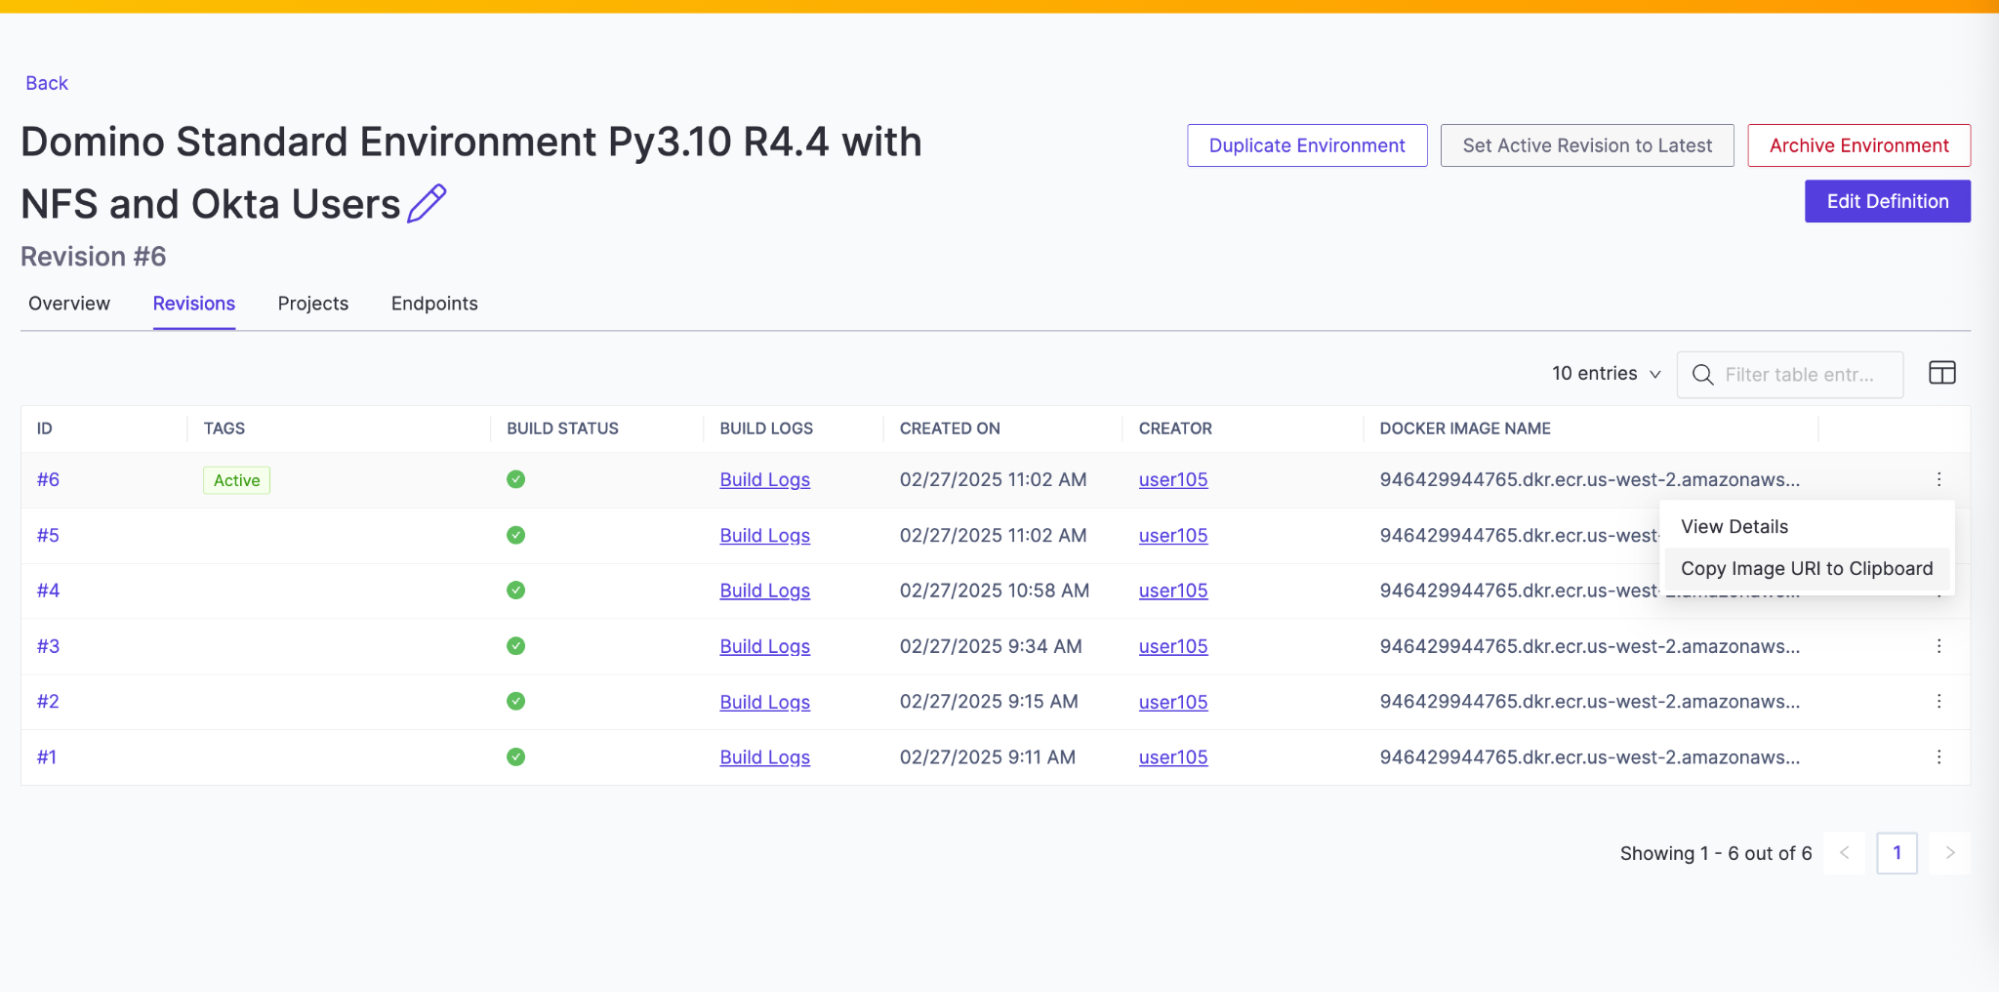Expand the 10 entries page size dropdown

coord(1606,374)
